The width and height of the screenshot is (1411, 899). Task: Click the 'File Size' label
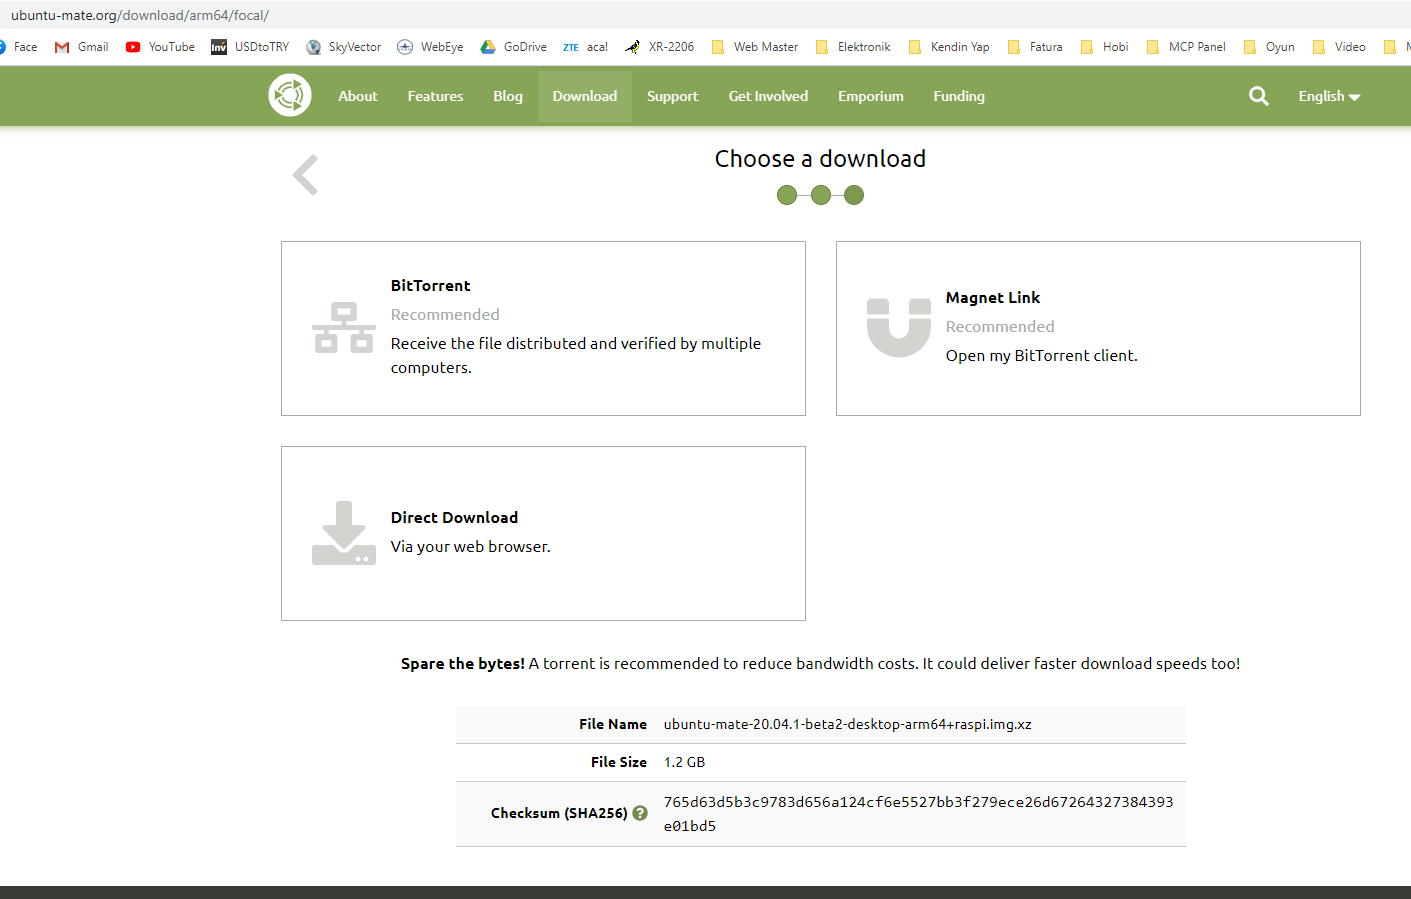point(619,762)
